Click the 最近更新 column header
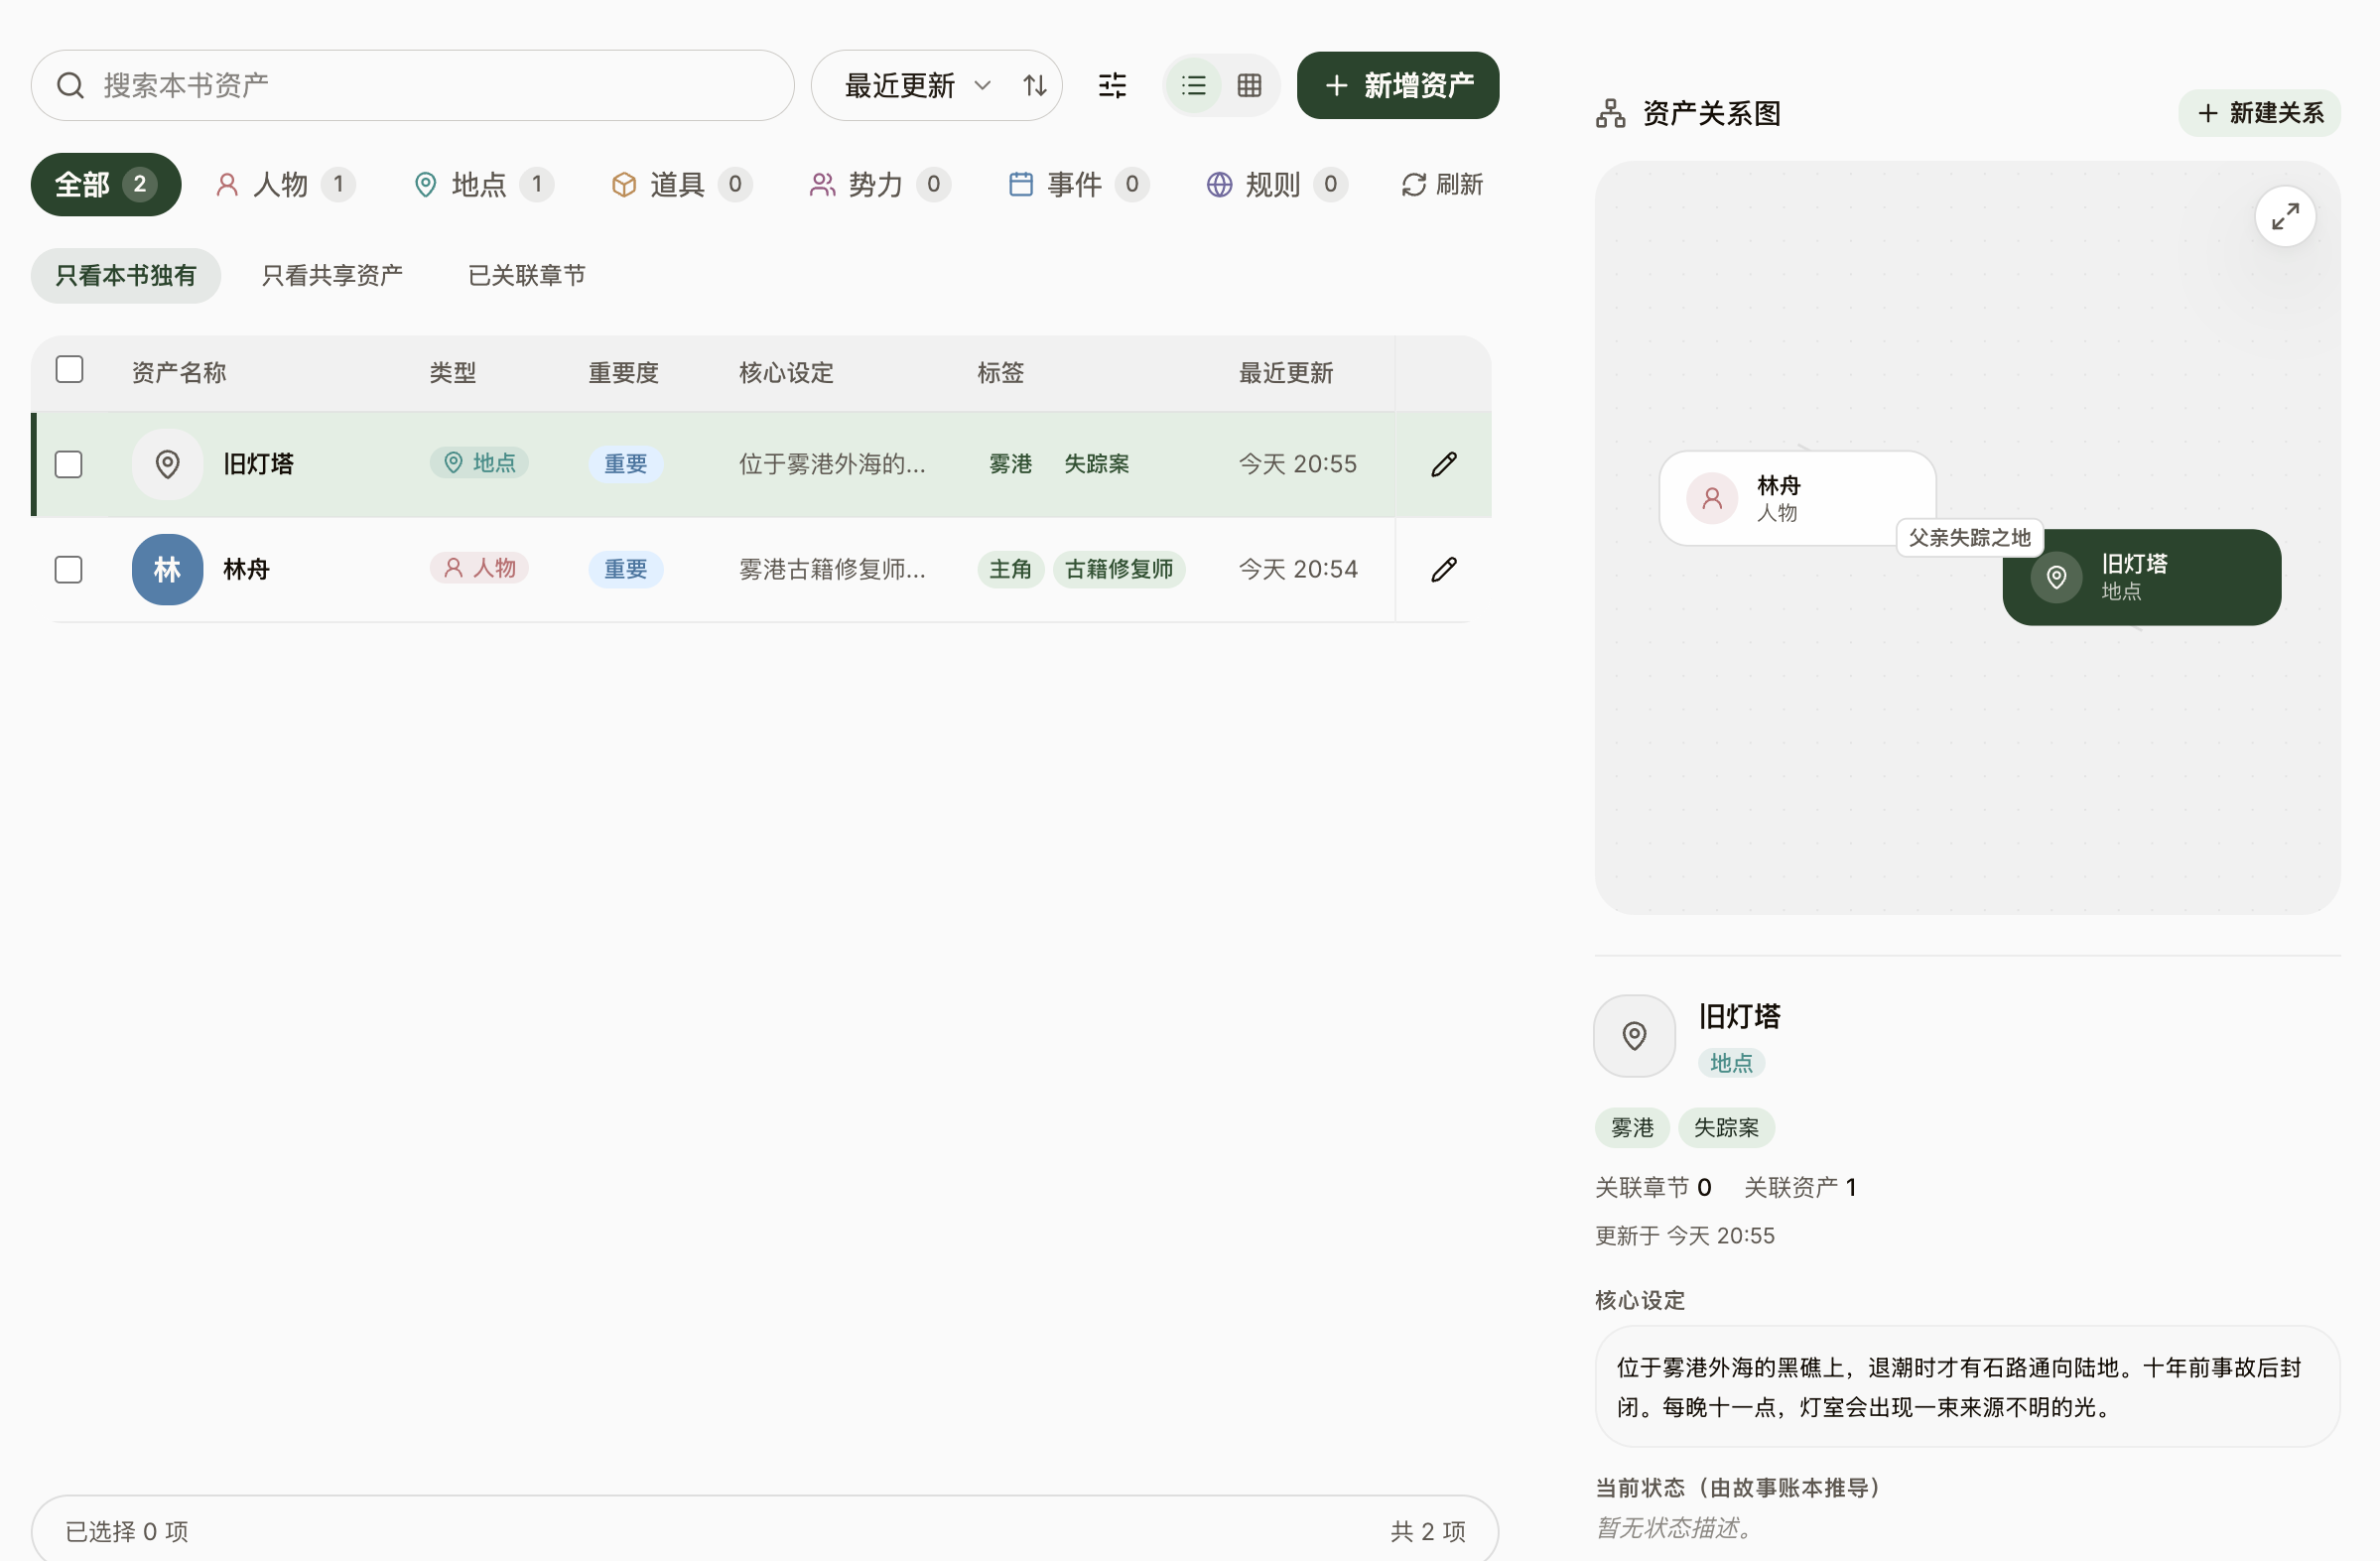Screen dimensions: 2380x1561 pyautogui.click(x=1285, y=373)
